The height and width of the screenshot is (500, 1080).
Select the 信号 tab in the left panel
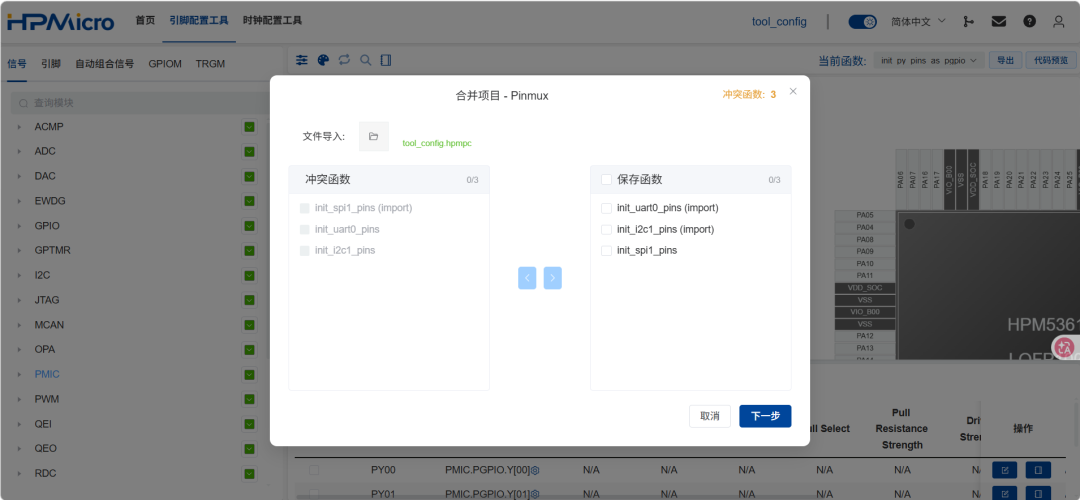[17, 64]
